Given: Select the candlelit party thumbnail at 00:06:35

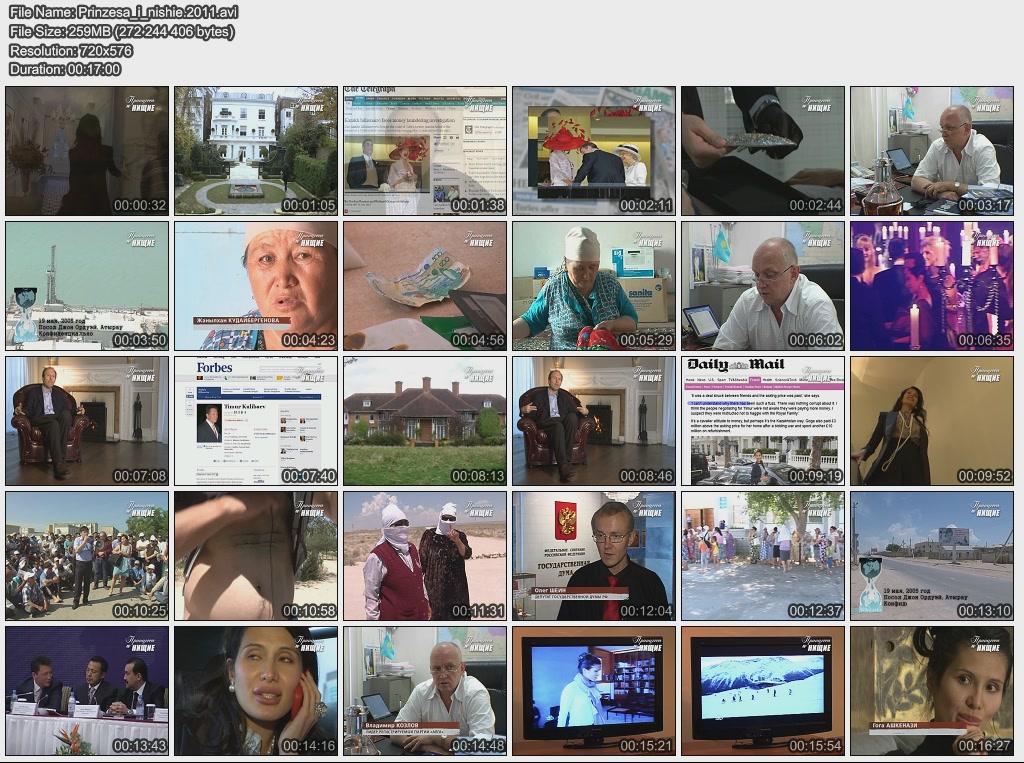Looking at the screenshot, I should [x=932, y=285].
